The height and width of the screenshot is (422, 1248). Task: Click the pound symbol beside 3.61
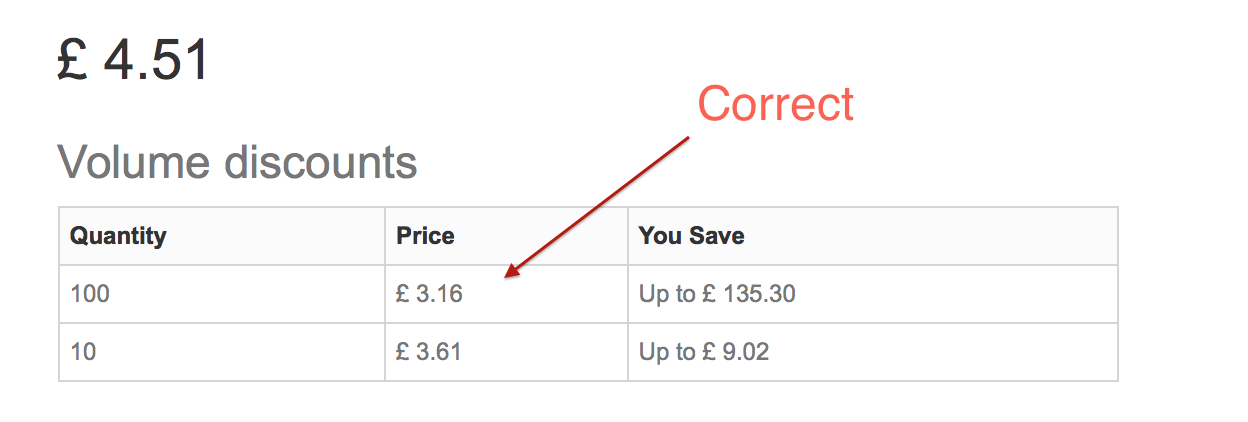tap(403, 352)
